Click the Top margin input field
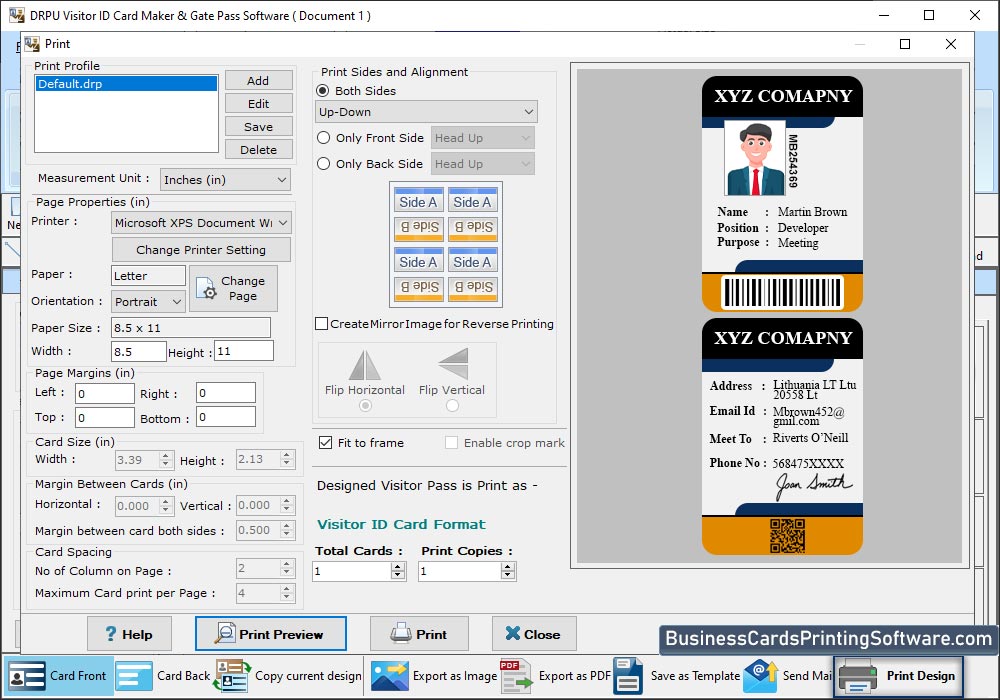The image size is (1000, 700). click(105, 418)
